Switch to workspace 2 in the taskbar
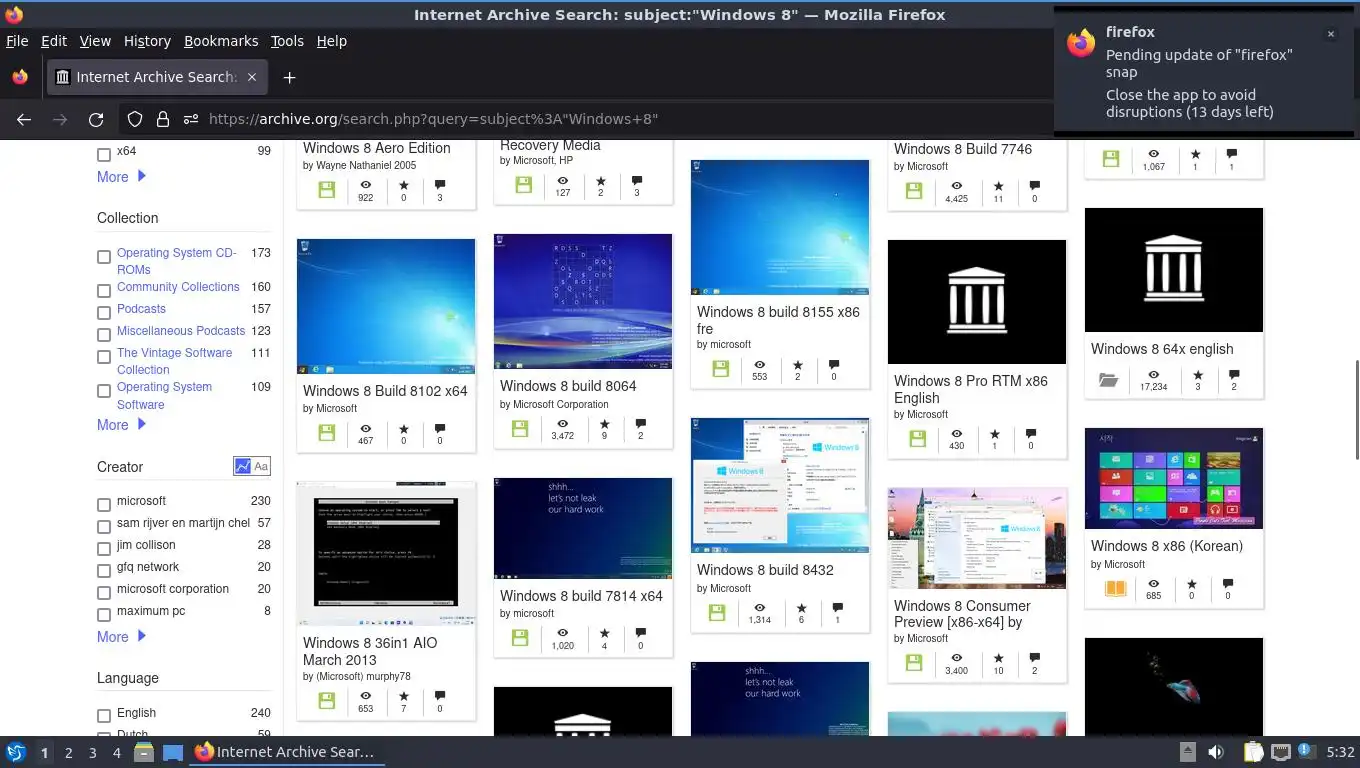This screenshot has height=768, width=1360. (68, 752)
